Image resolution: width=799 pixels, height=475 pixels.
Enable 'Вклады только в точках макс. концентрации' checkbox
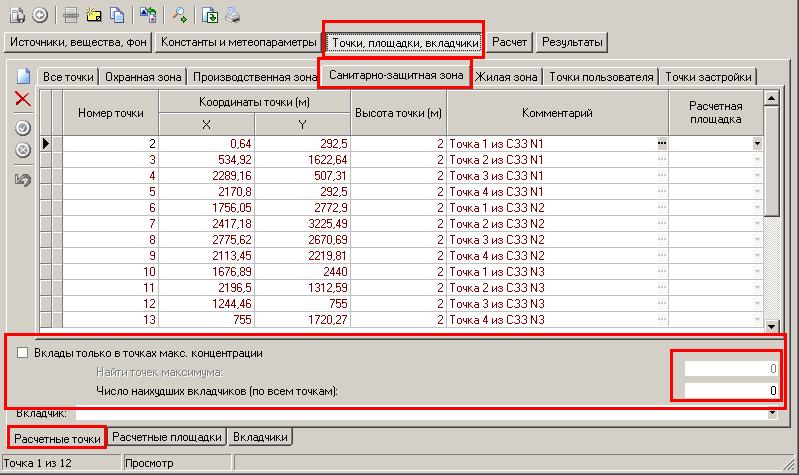[x=22, y=353]
